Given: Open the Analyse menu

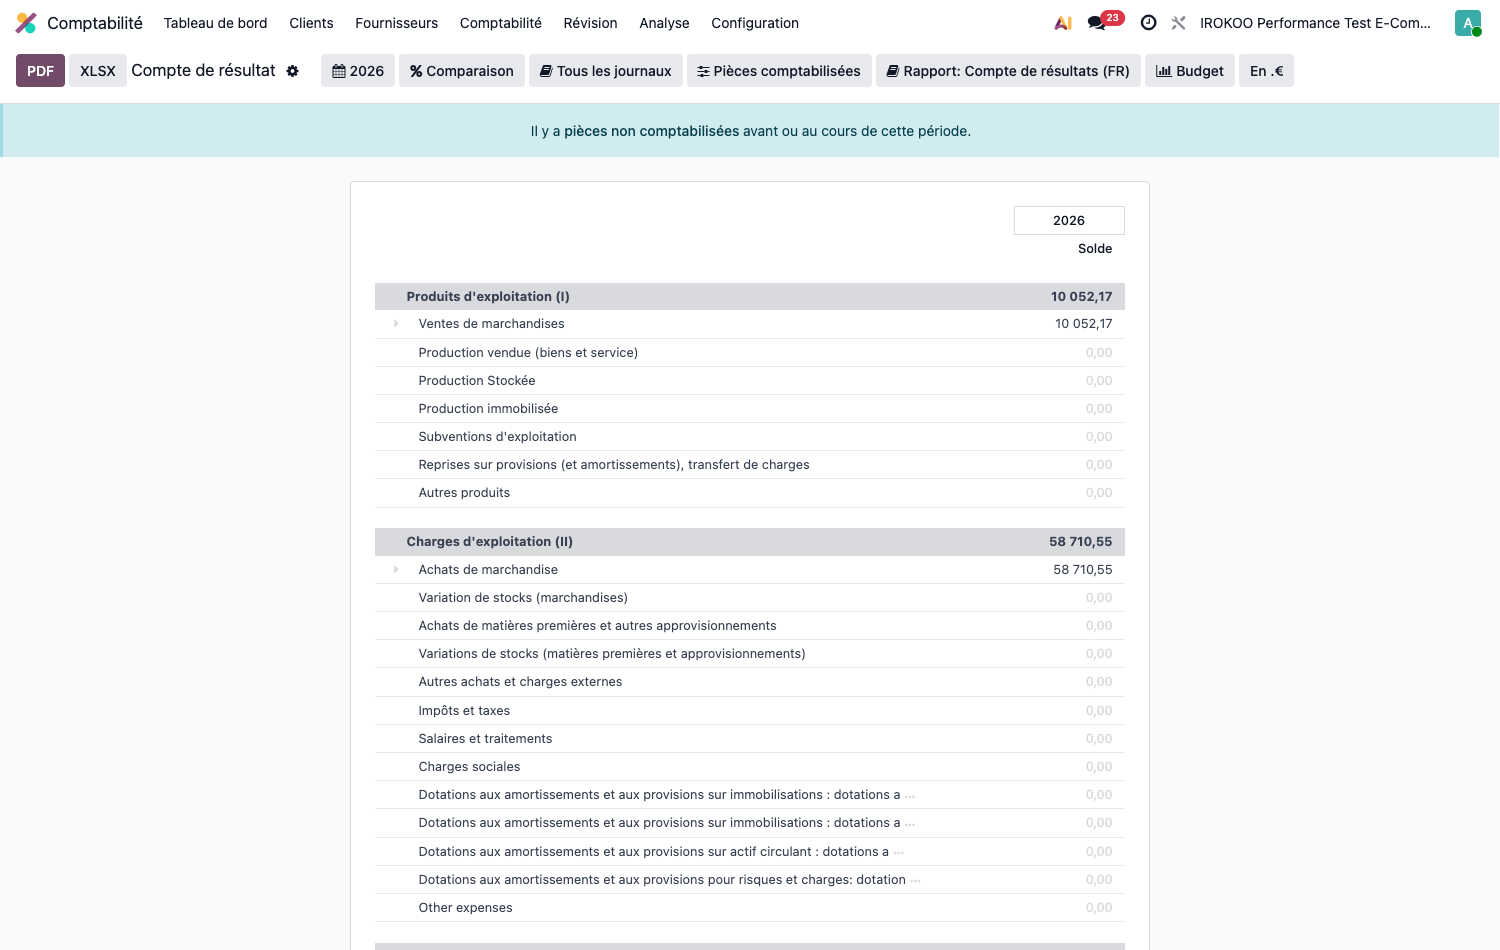Looking at the screenshot, I should coord(665,23).
